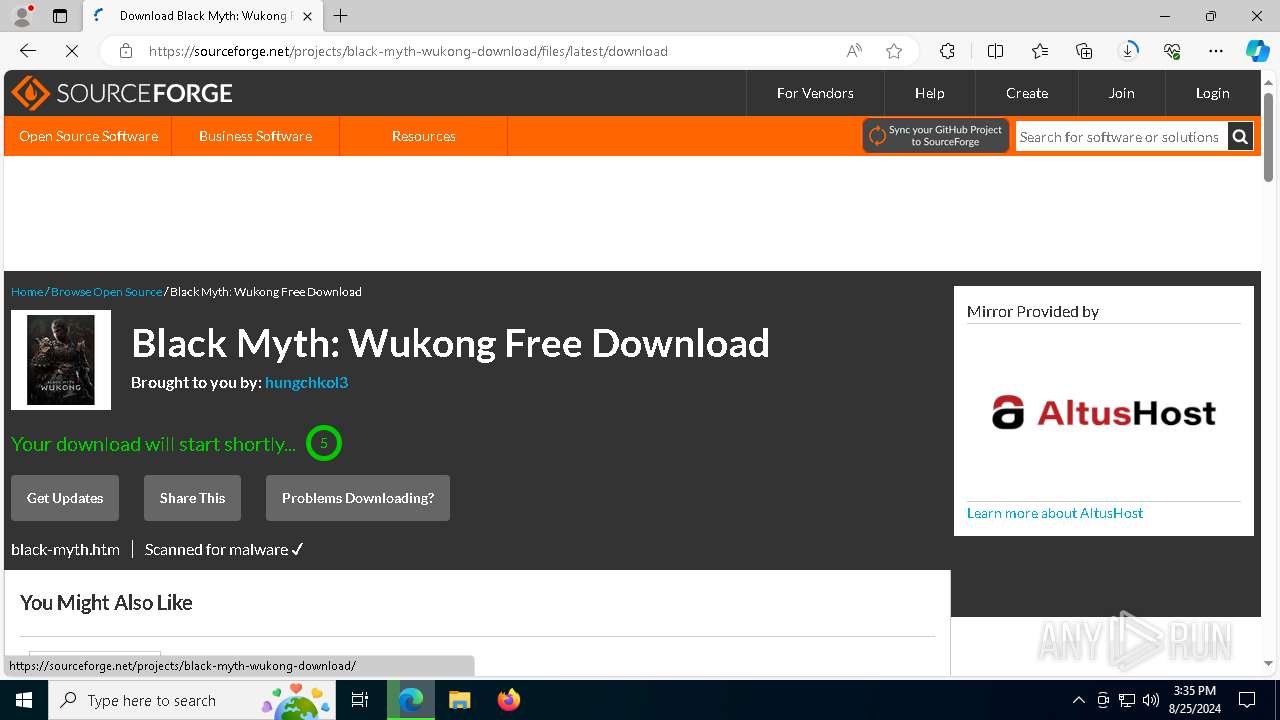Open the Help menu

pos(929,93)
